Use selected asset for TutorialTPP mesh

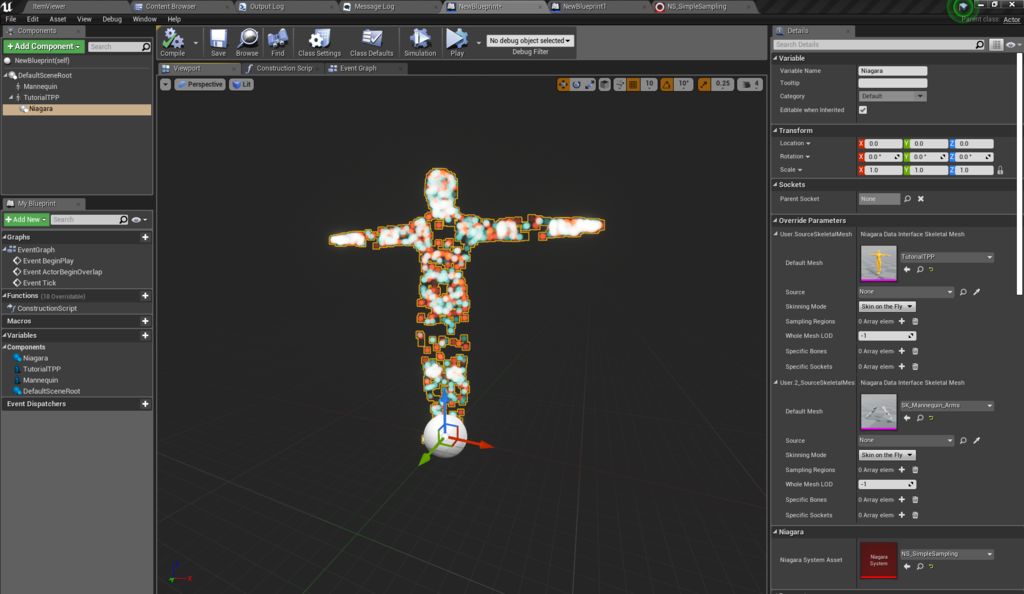(x=907, y=270)
